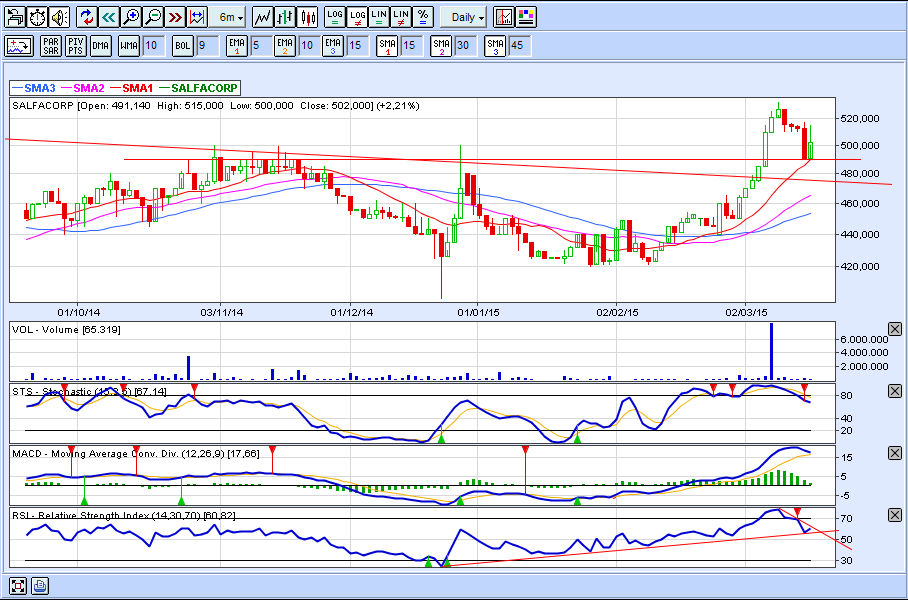Switch to line chart style icon

(x=263, y=17)
